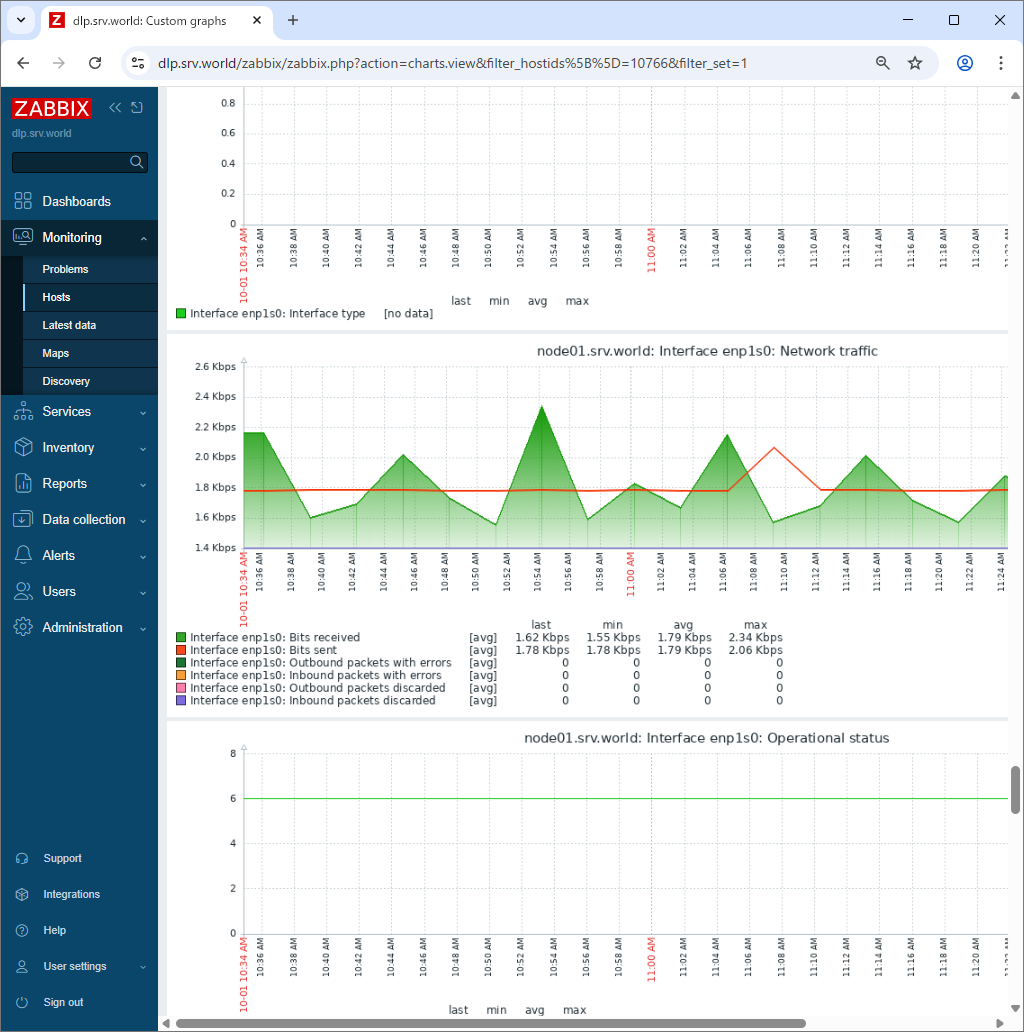Click the Sign out link
This screenshot has height=1032, width=1024.
click(63, 1002)
